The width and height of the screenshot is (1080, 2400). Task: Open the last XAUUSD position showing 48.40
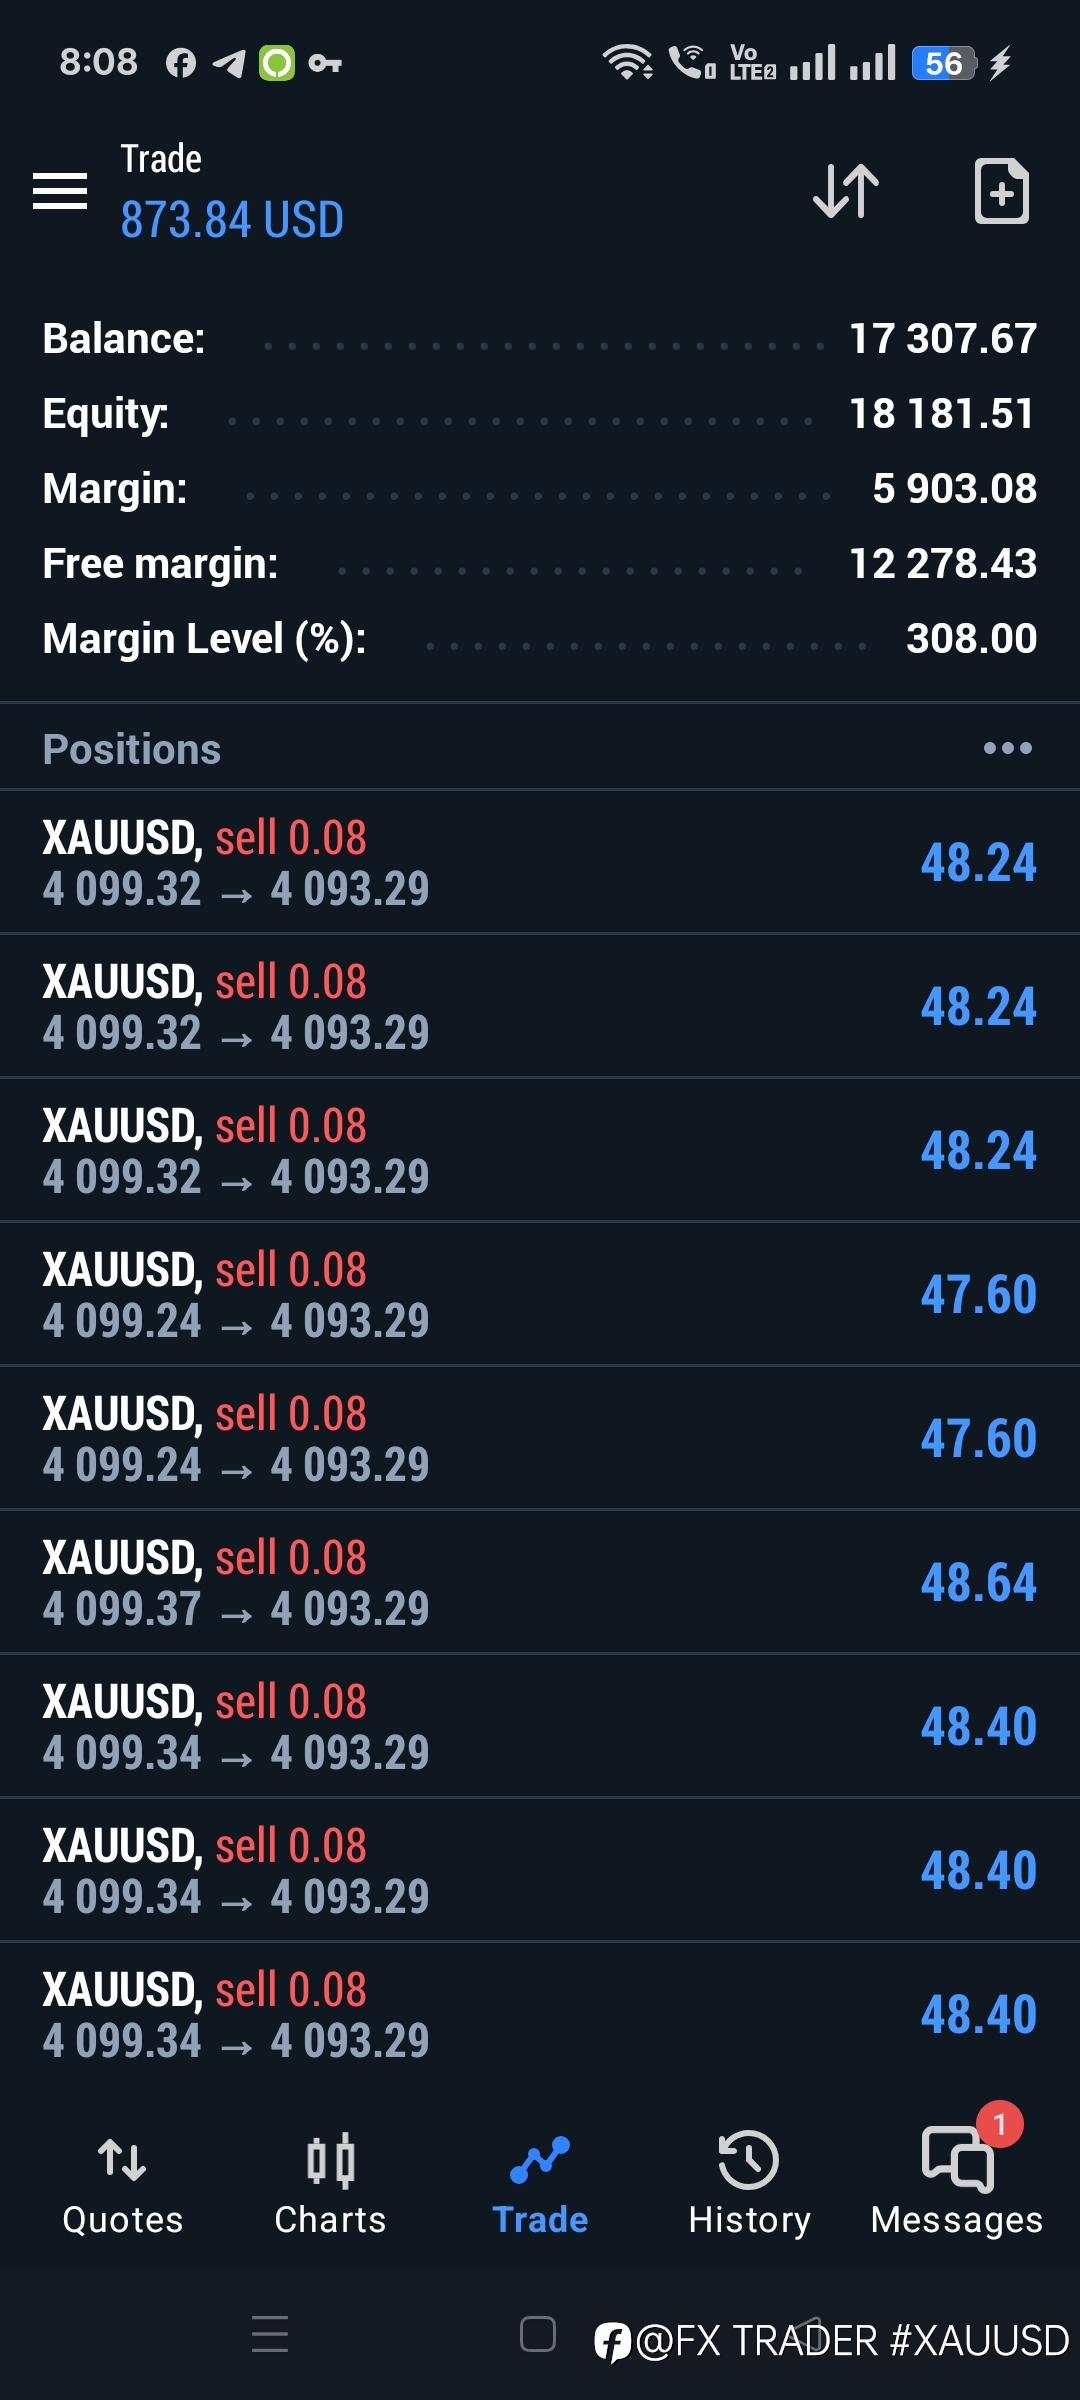pyautogui.click(x=540, y=2014)
